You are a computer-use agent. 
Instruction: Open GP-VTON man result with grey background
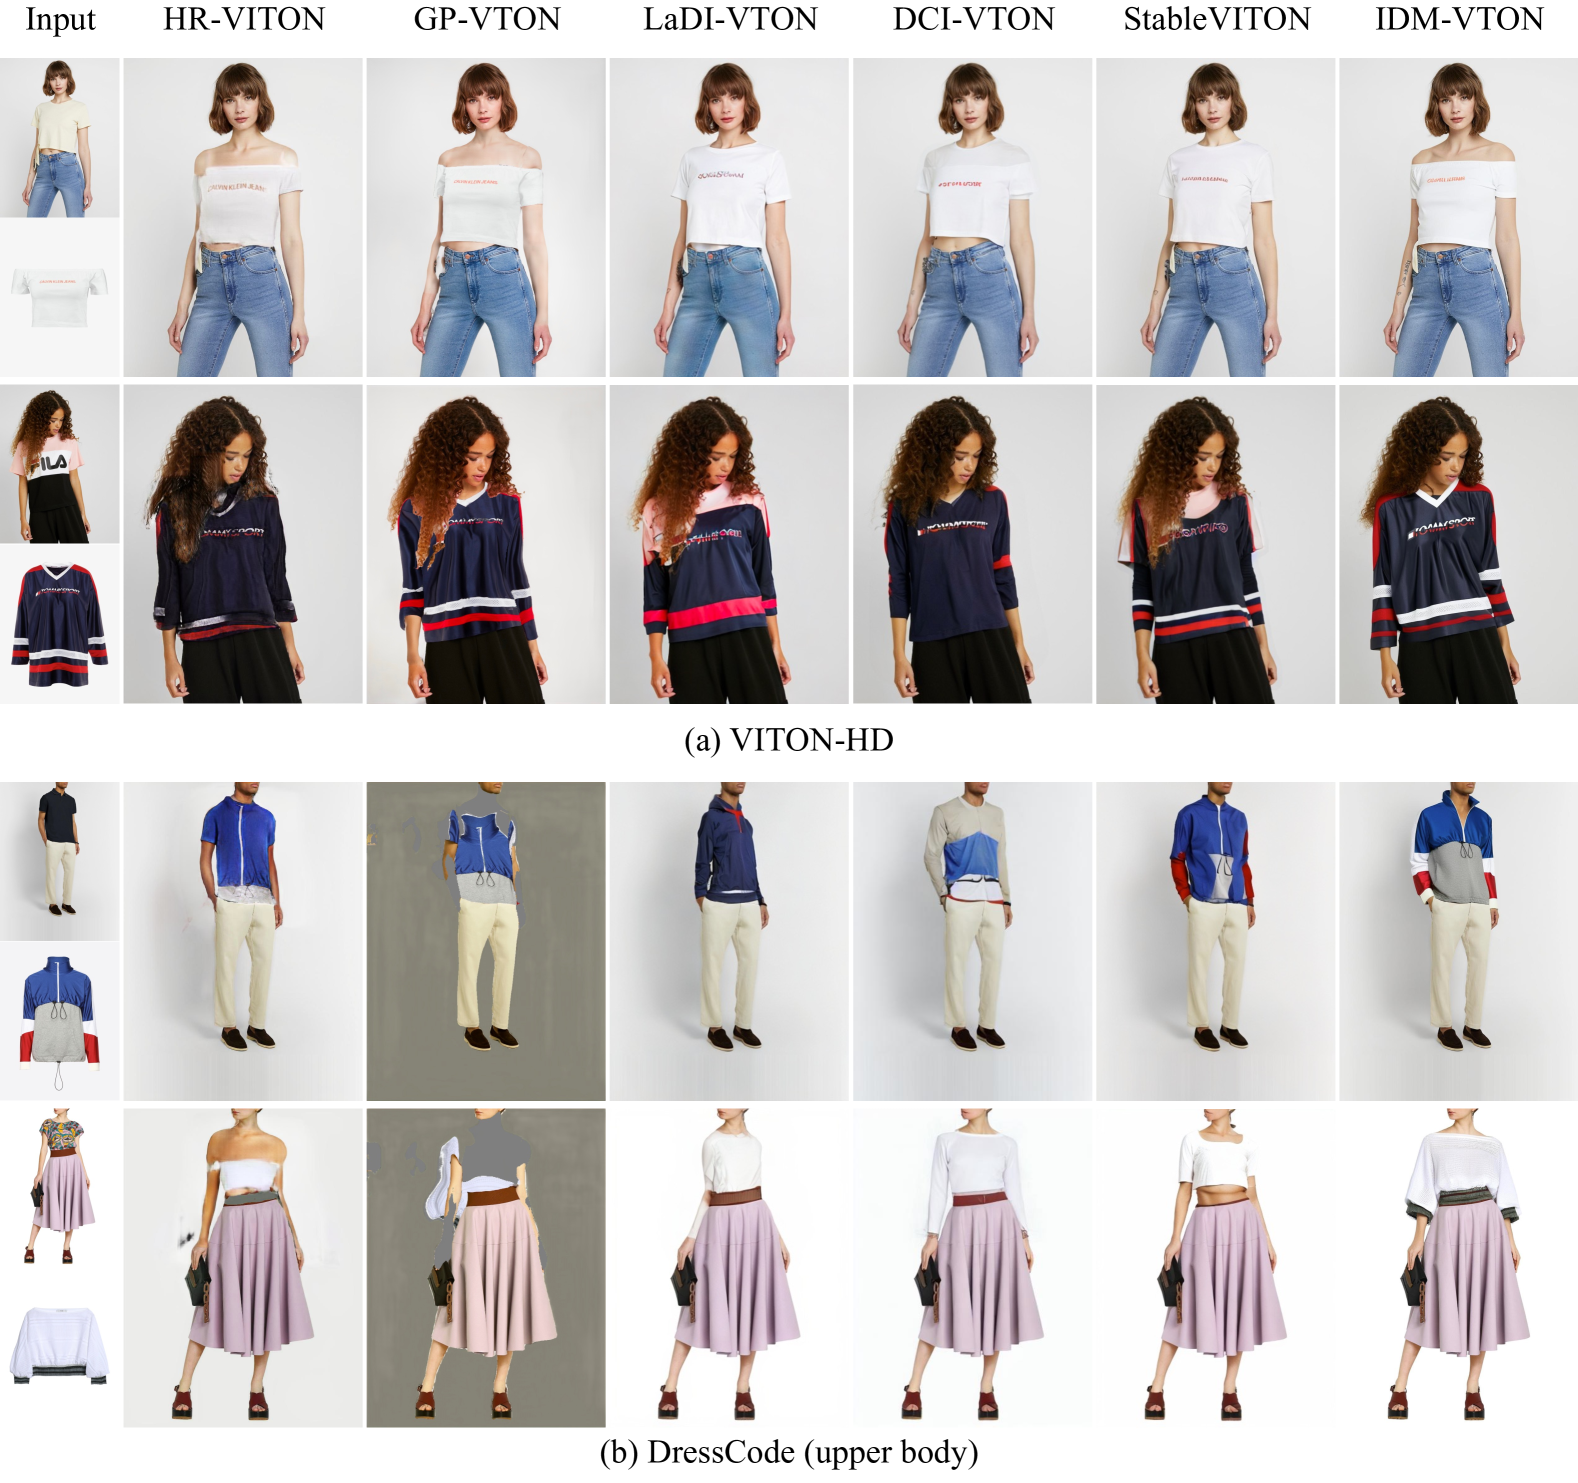pos(486,941)
